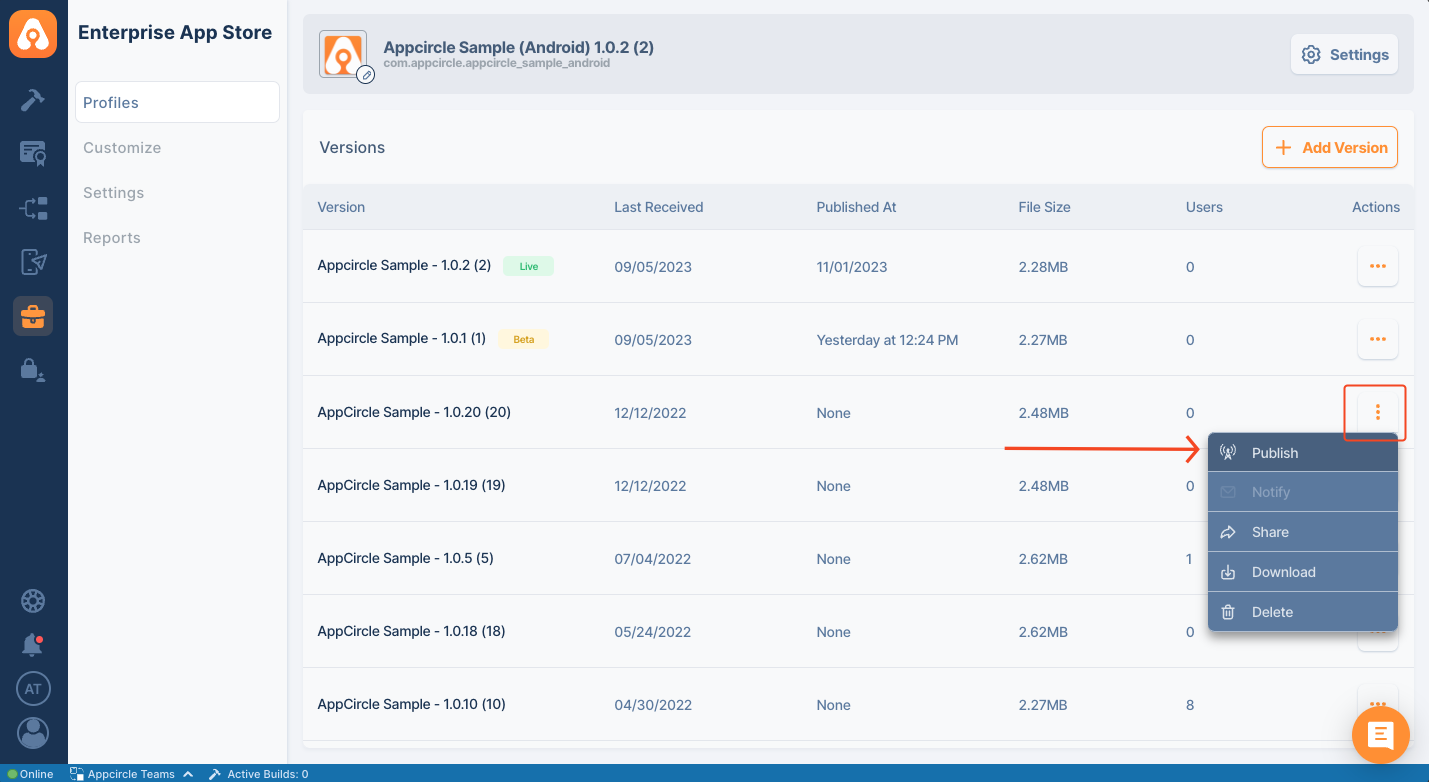Click the Live badge on version 1.0.2
Viewport: 1429px width, 782px height.
[528, 266]
